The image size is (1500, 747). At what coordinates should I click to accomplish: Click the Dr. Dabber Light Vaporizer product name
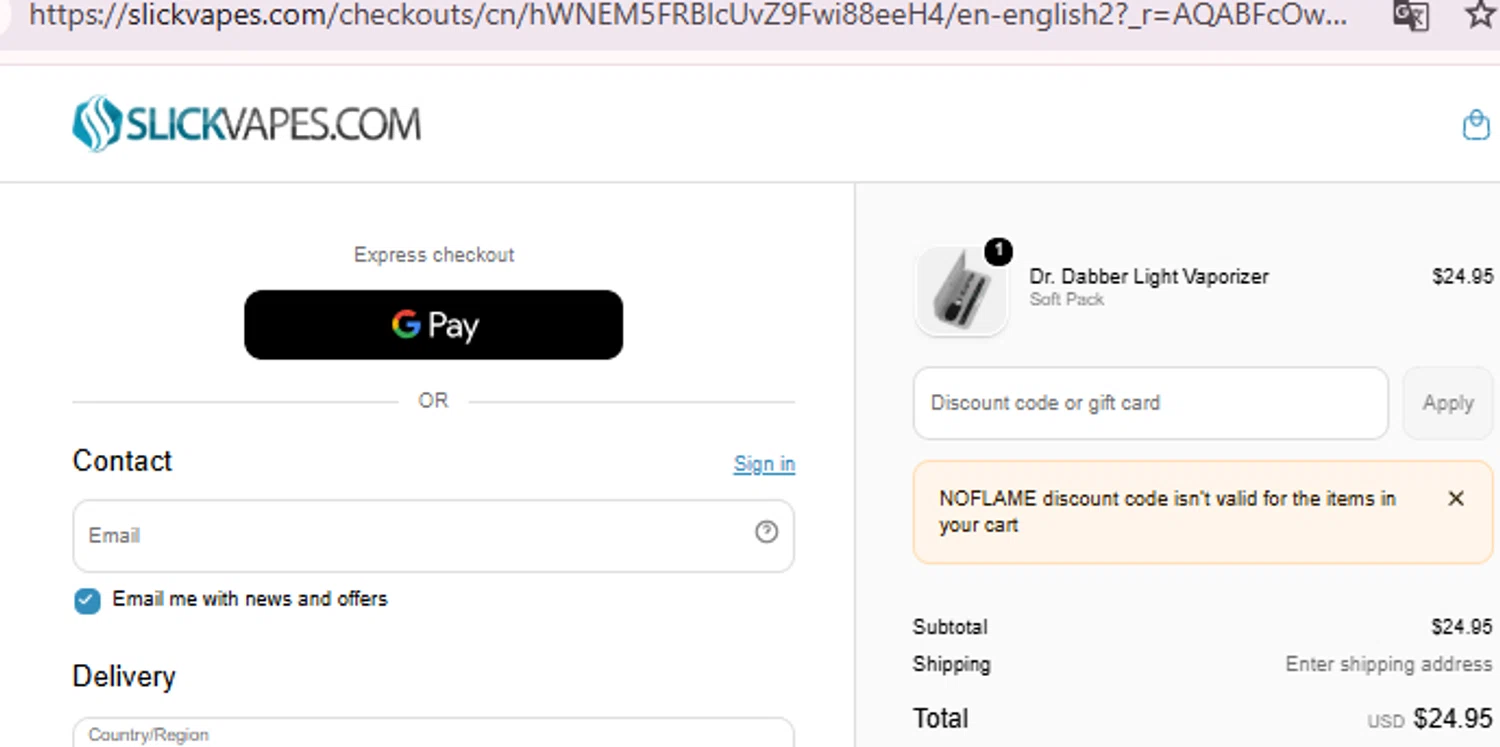[1149, 277]
